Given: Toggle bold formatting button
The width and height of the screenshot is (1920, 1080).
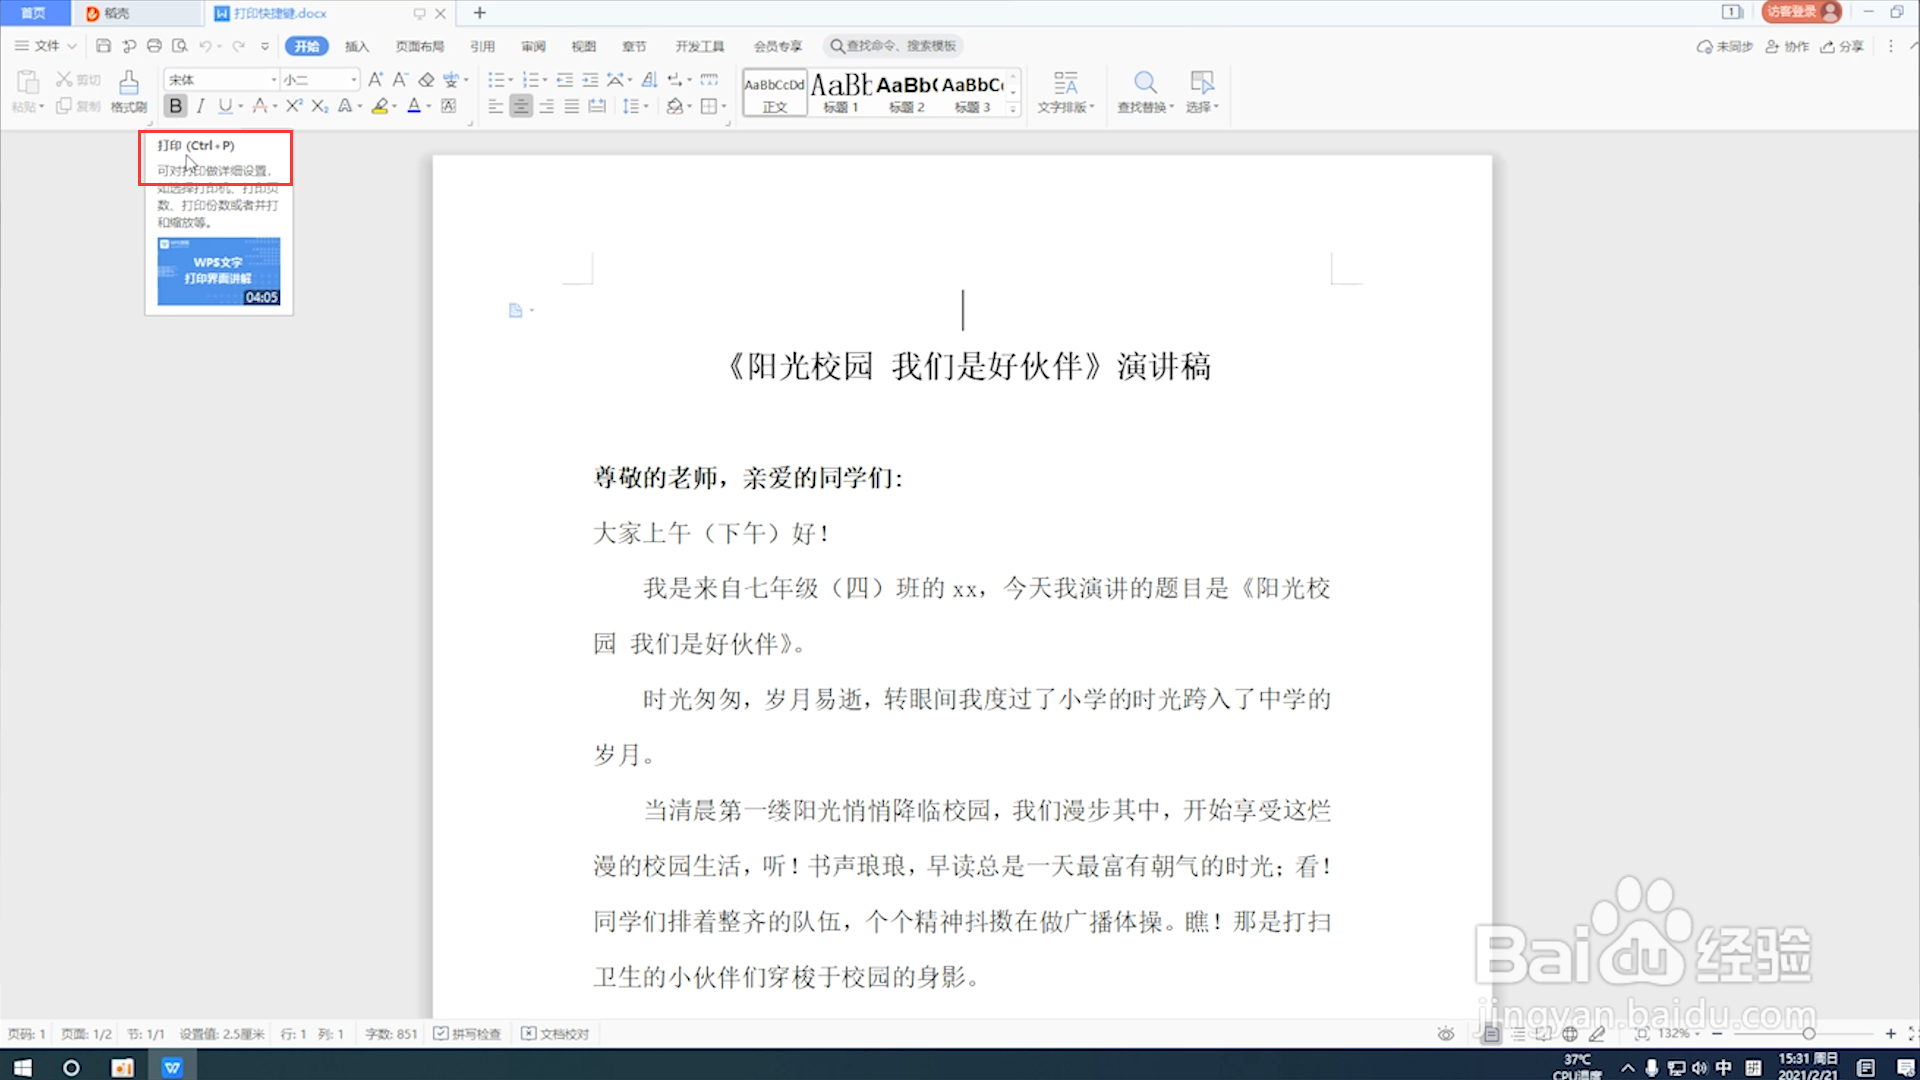Looking at the screenshot, I should [x=176, y=106].
